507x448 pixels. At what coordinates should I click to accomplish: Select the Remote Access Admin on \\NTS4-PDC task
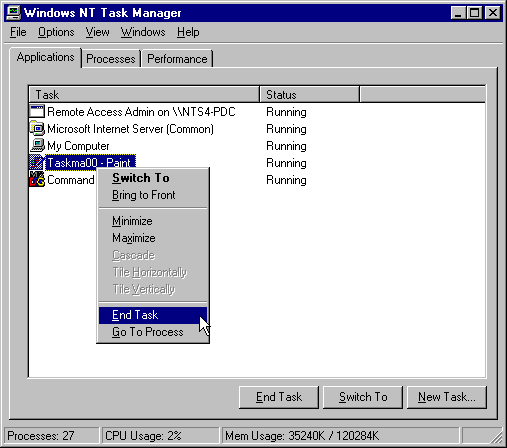141,112
